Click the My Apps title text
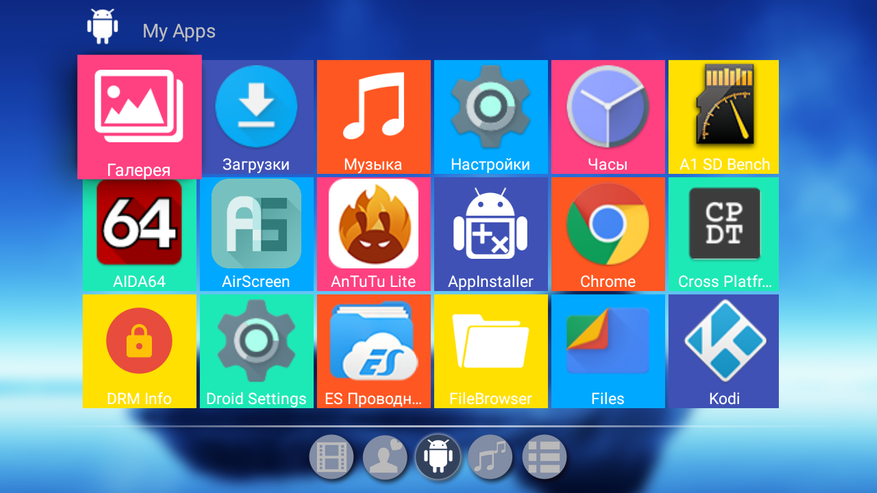Image resolution: width=877 pixels, height=493 pixels. 179,31
